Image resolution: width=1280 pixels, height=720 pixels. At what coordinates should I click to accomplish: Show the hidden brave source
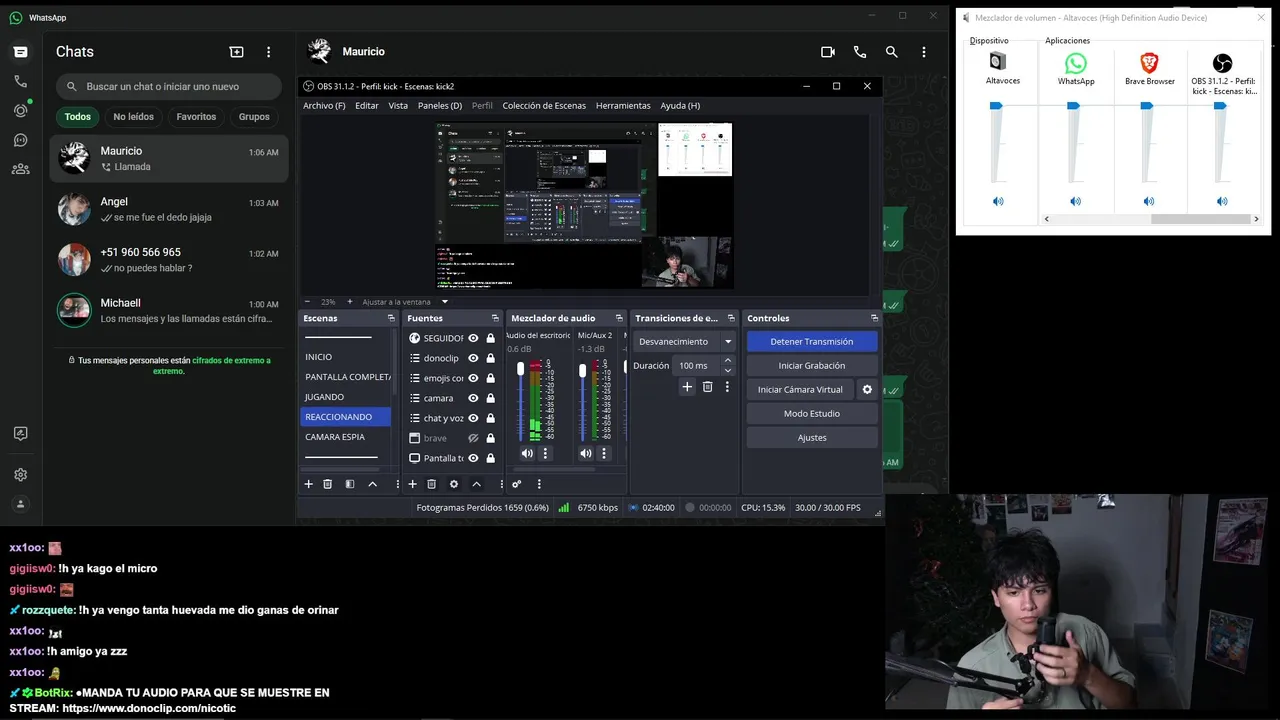[473, 438]
